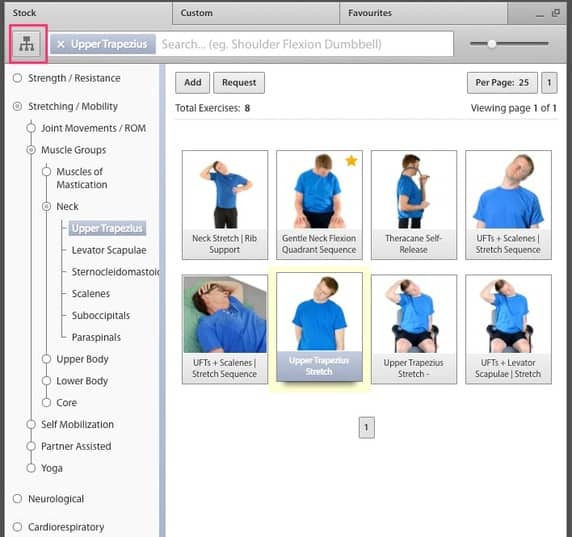Screen dimensions: 572x537
Task: Click the exercise search field
Action: [x=306, y=44]
